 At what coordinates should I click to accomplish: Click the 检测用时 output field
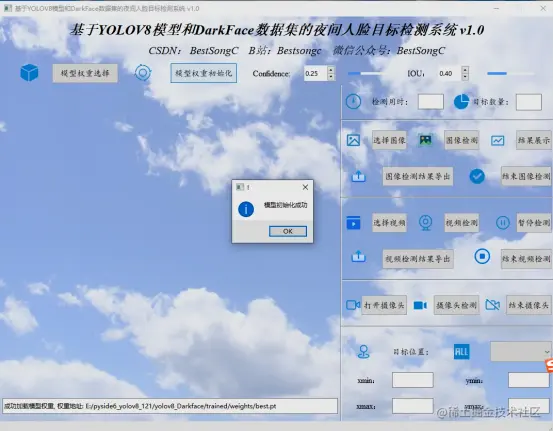[431, 102]
